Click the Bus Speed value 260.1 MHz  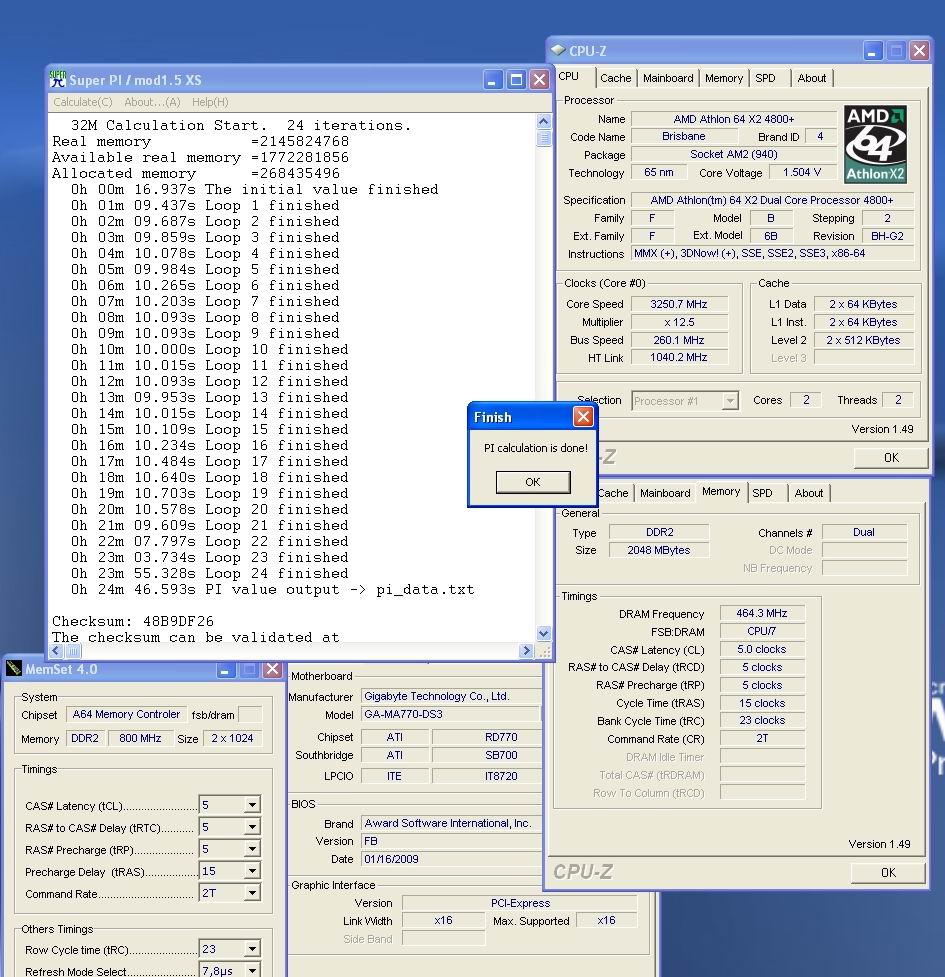point(679,340)
